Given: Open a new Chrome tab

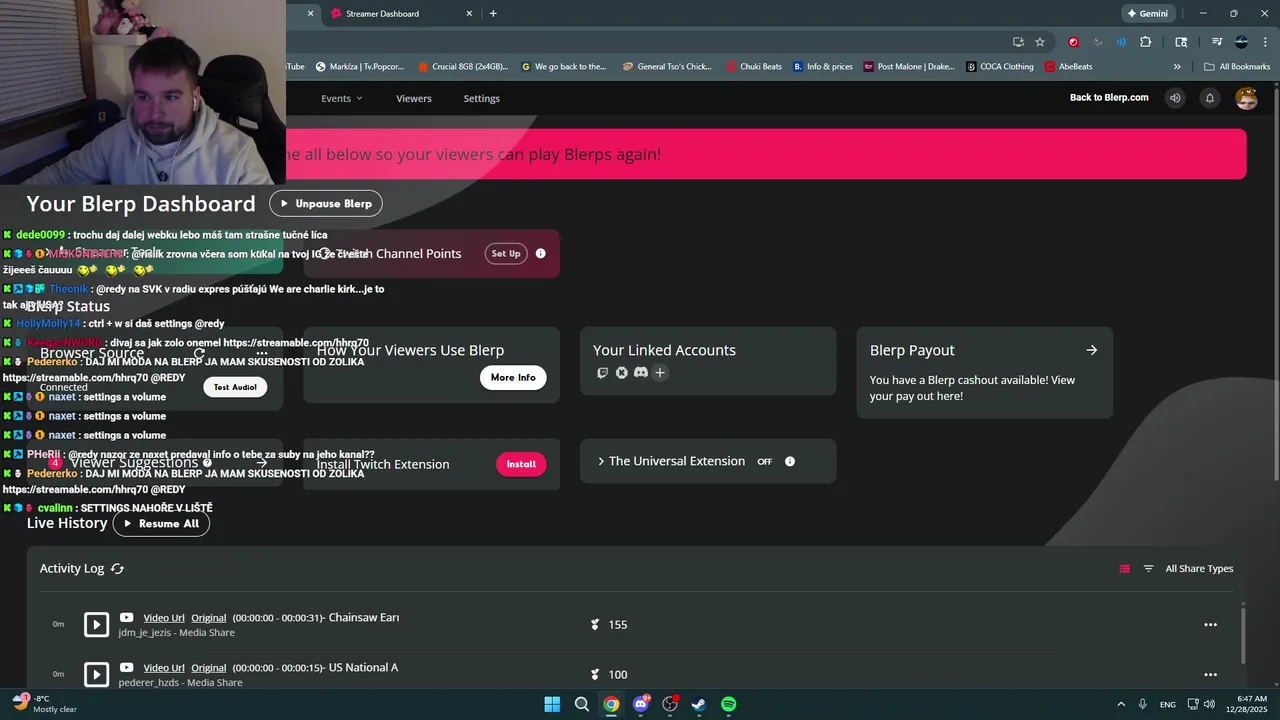Looking at the screenshot, I should pyautogui.click(x=493, y=14).
